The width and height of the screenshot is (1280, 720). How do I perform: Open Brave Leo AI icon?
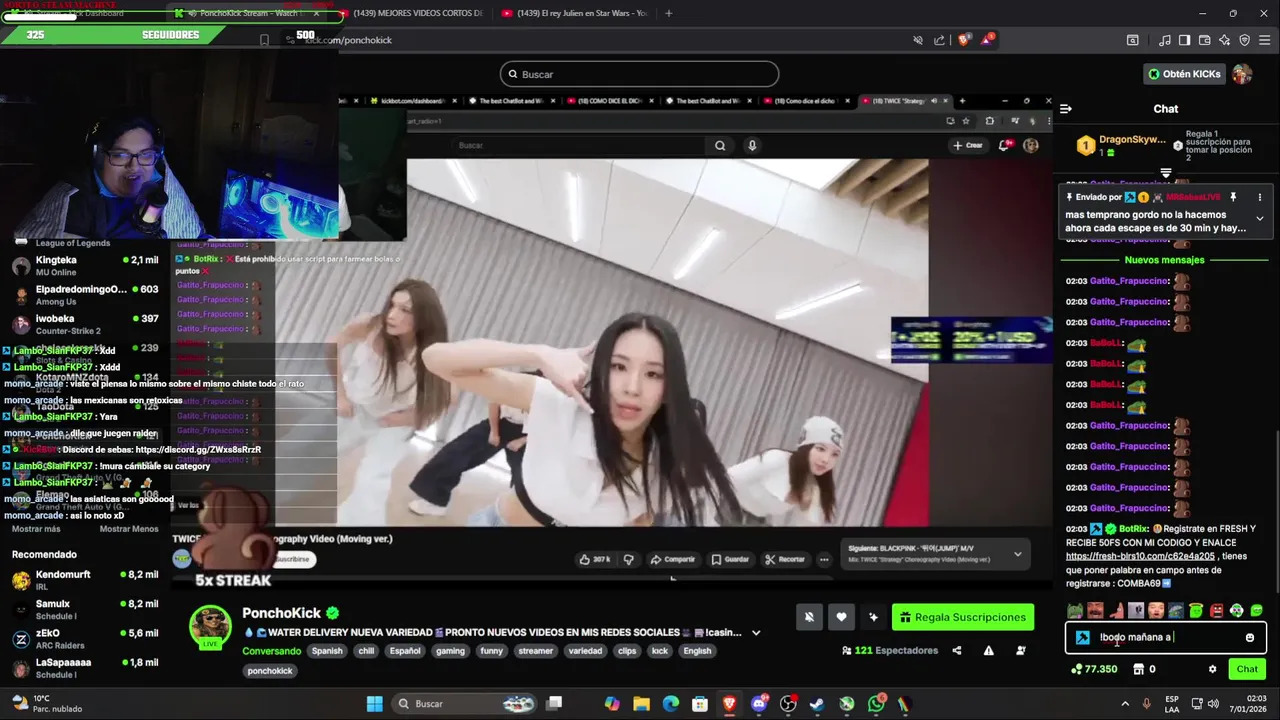(x=1224, y=40)
